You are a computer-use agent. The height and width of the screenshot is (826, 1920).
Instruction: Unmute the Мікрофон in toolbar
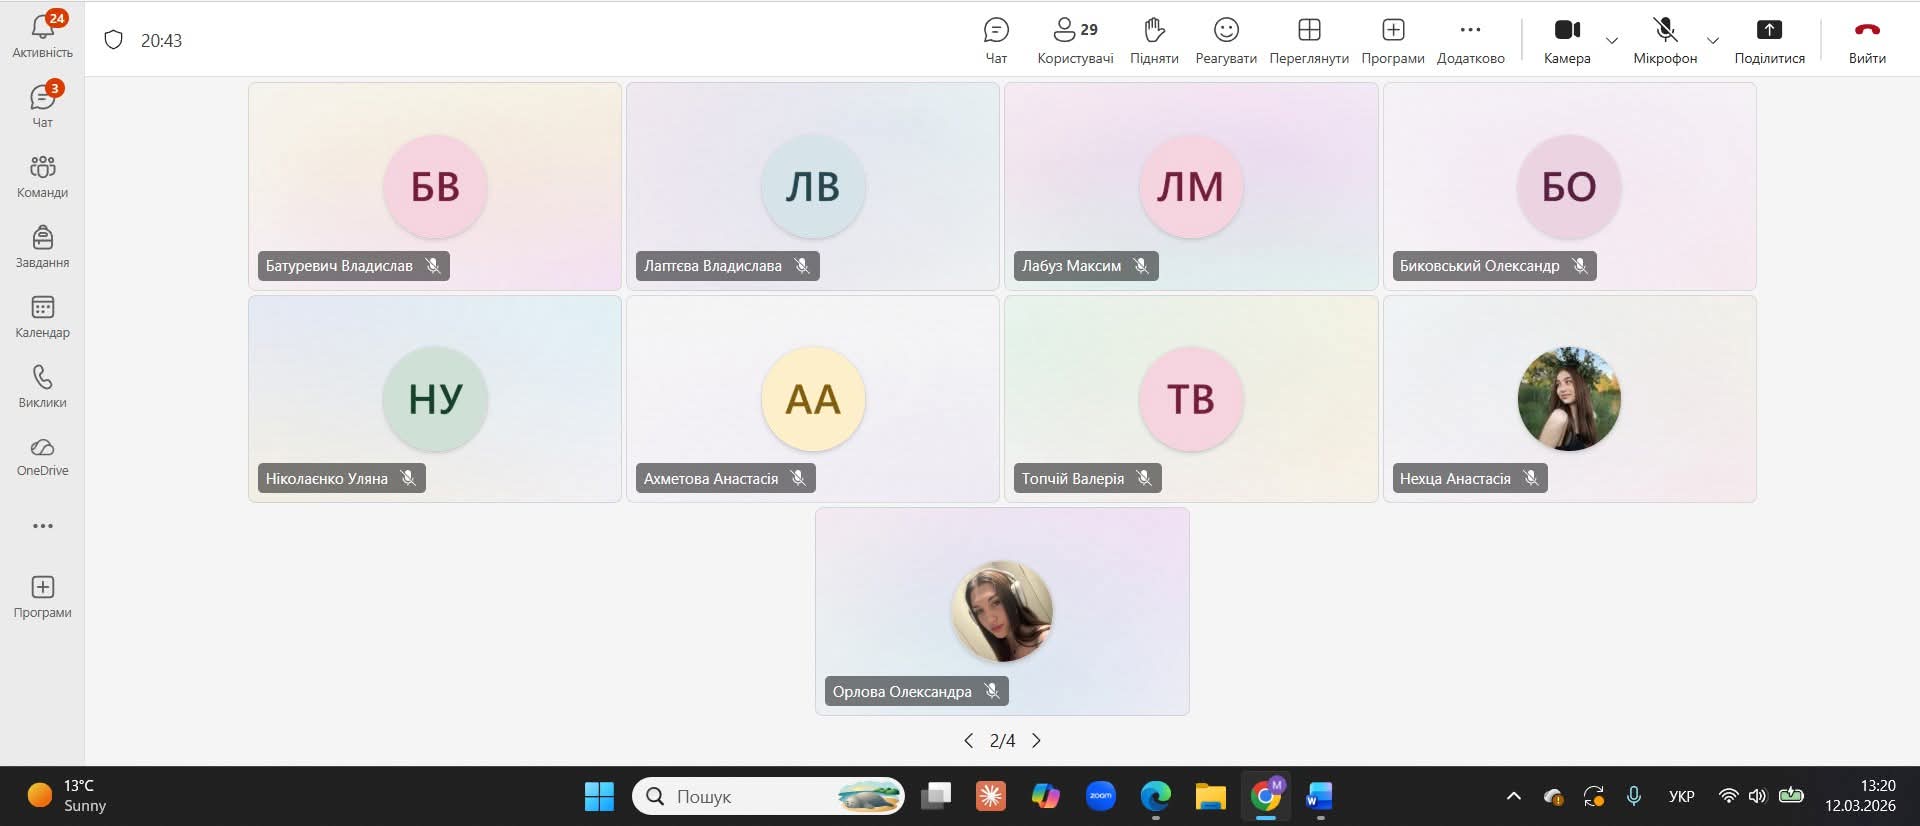(1665, 40)
